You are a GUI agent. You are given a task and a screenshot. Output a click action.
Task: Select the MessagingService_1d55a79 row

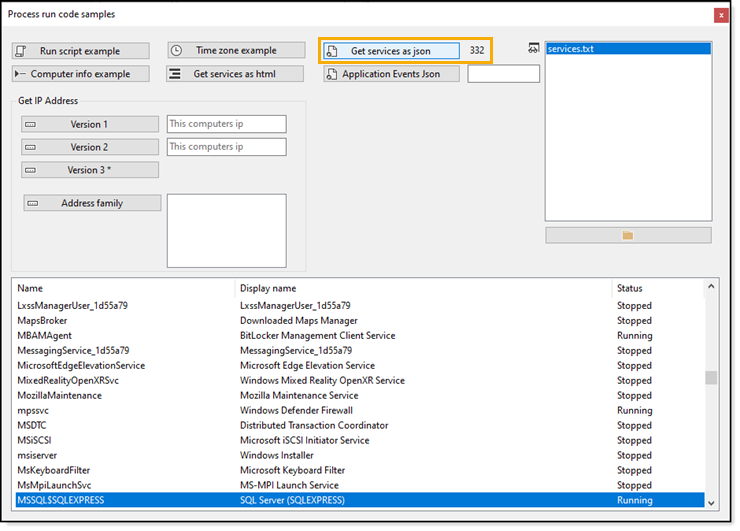360,351
